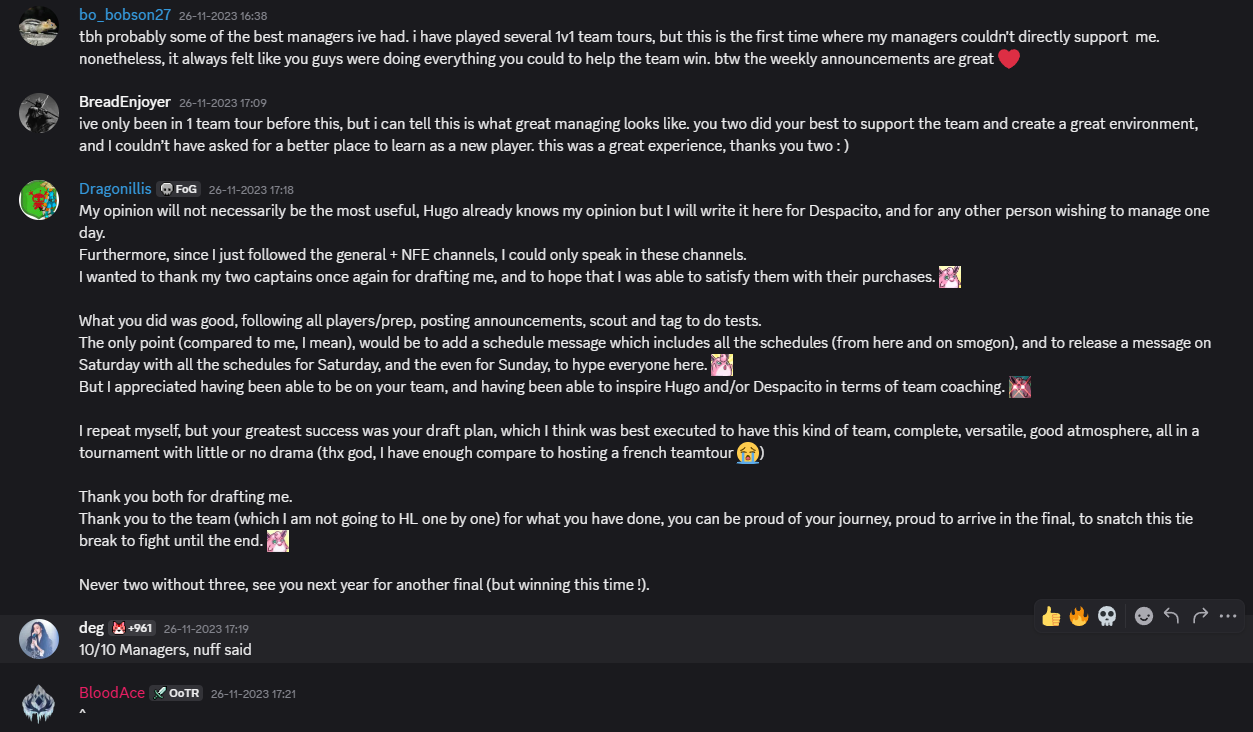The height and width of the screenshot is (732, 1253).
Task: React with fire emoji
Action: [x=1079, y=616]
